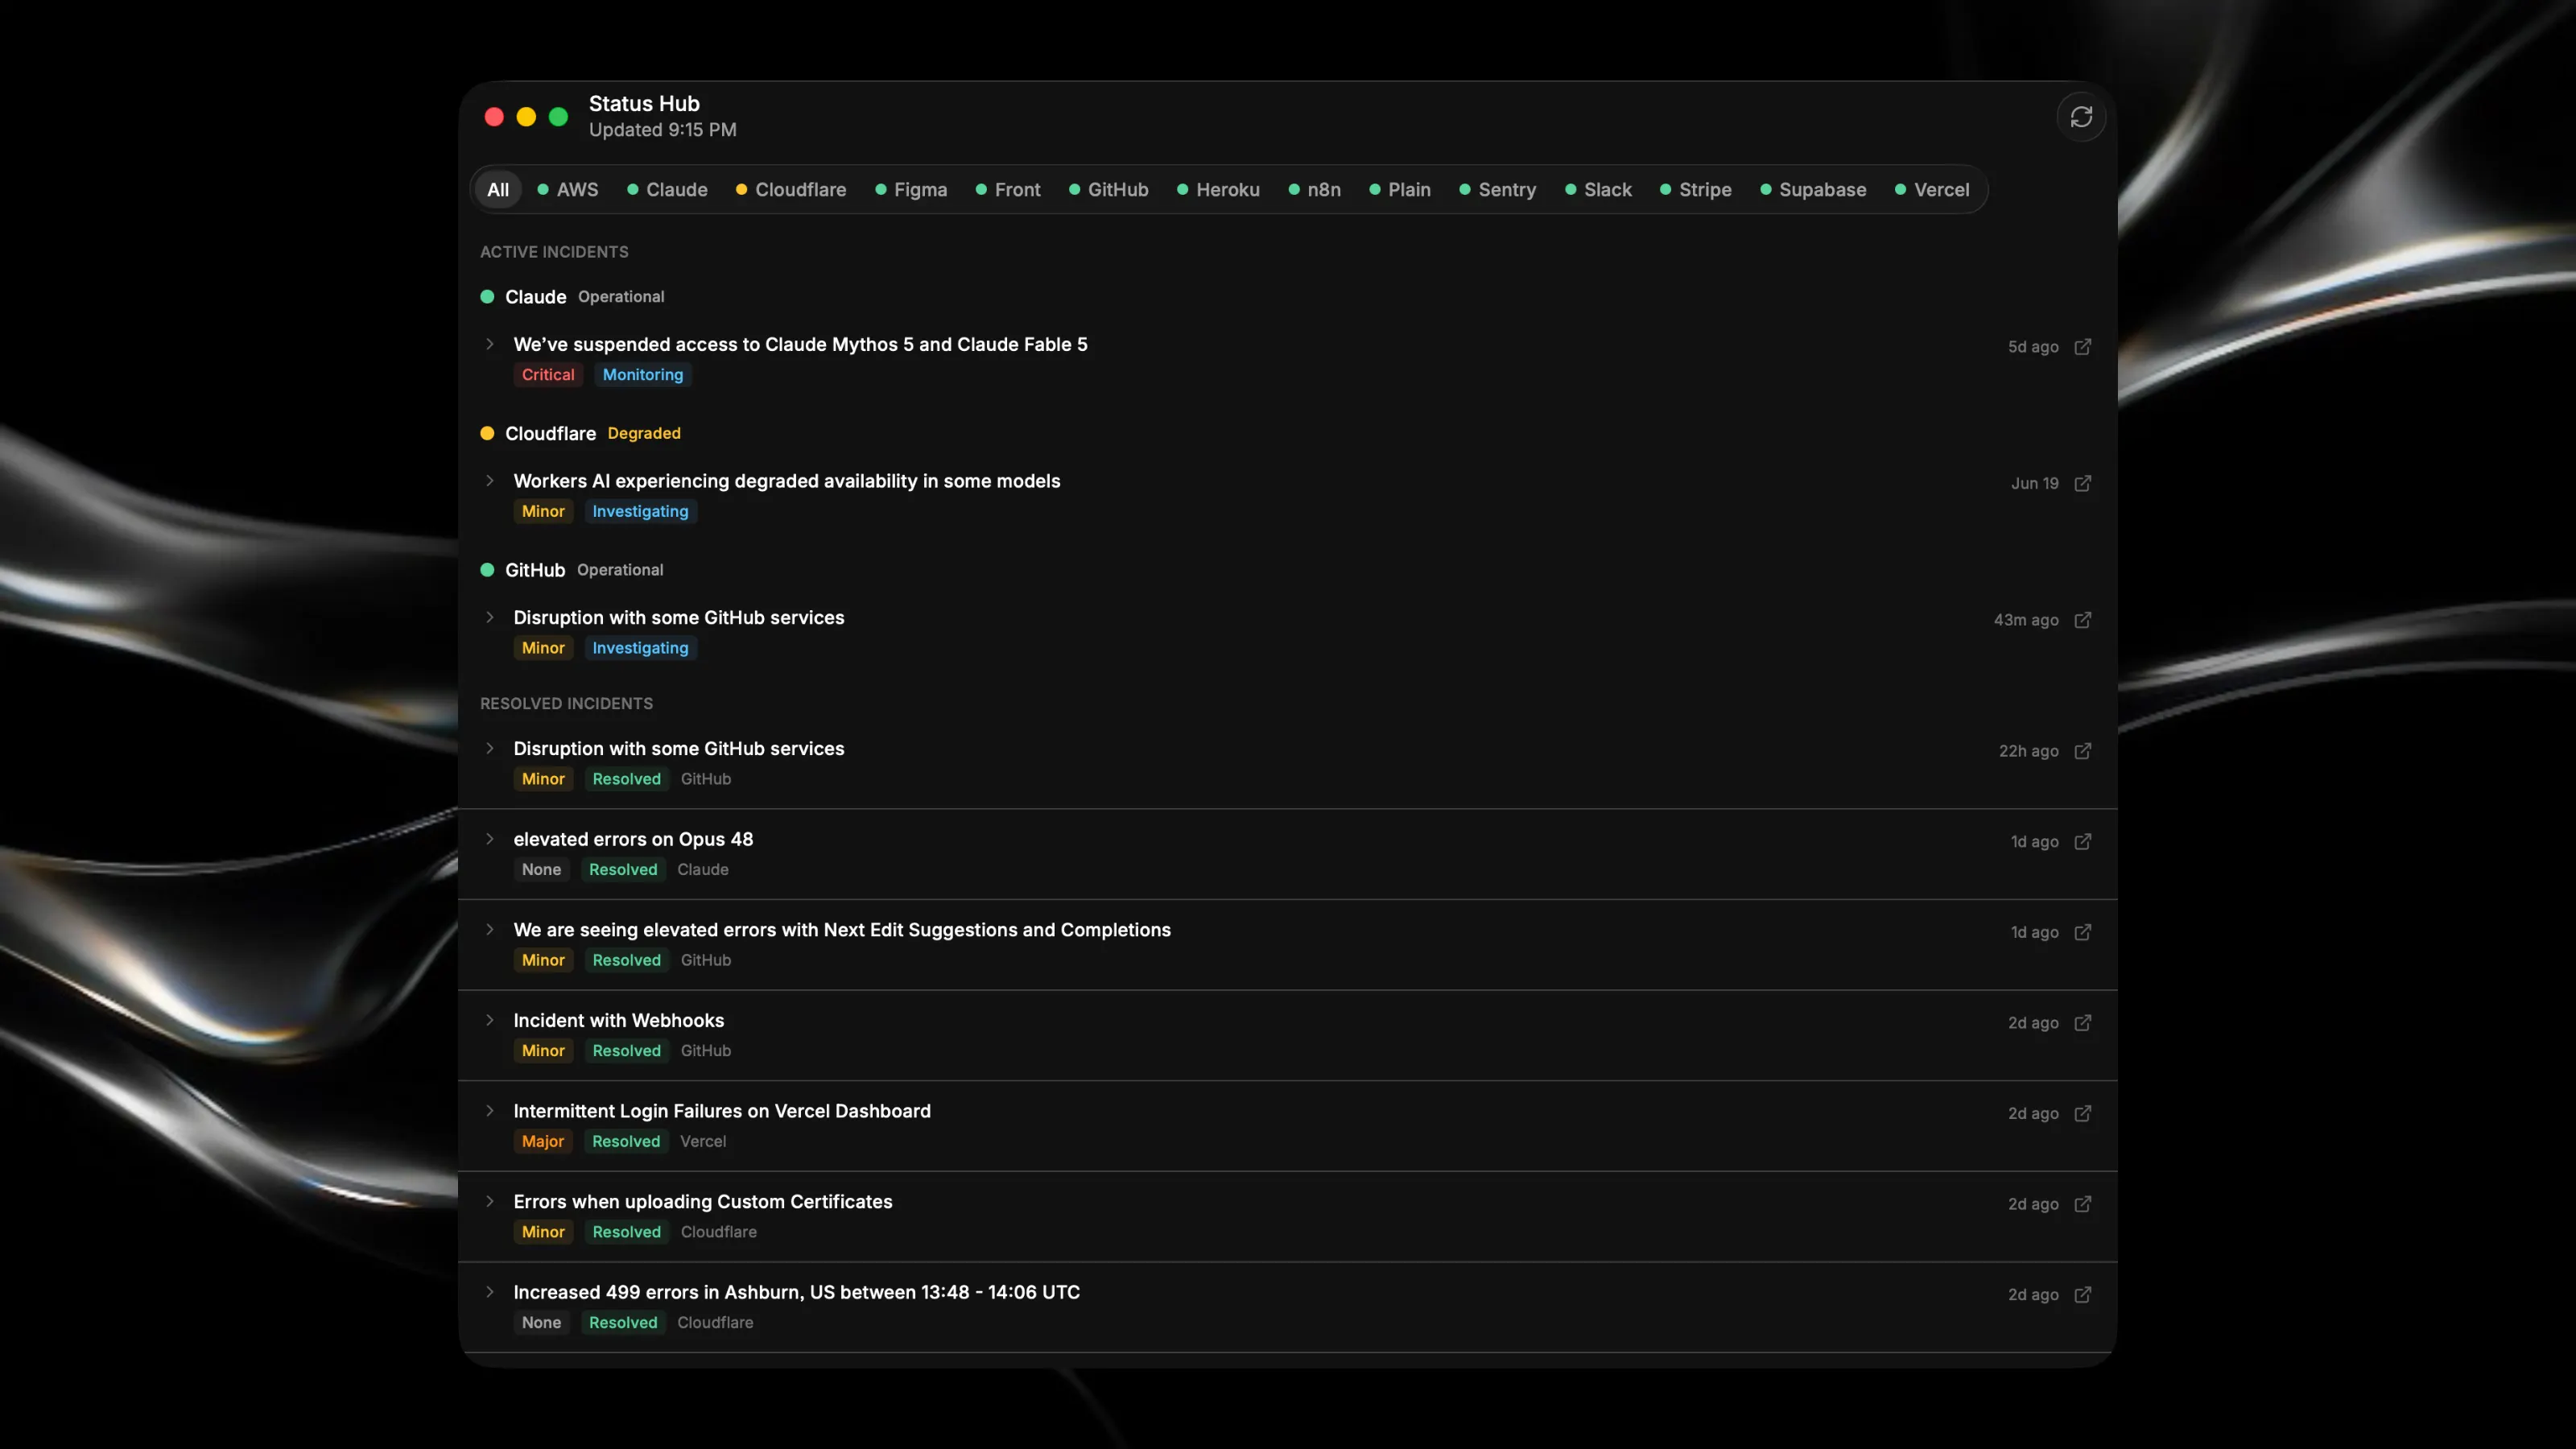
Task: Select the Front filter tab
Action: [1008, 190]
